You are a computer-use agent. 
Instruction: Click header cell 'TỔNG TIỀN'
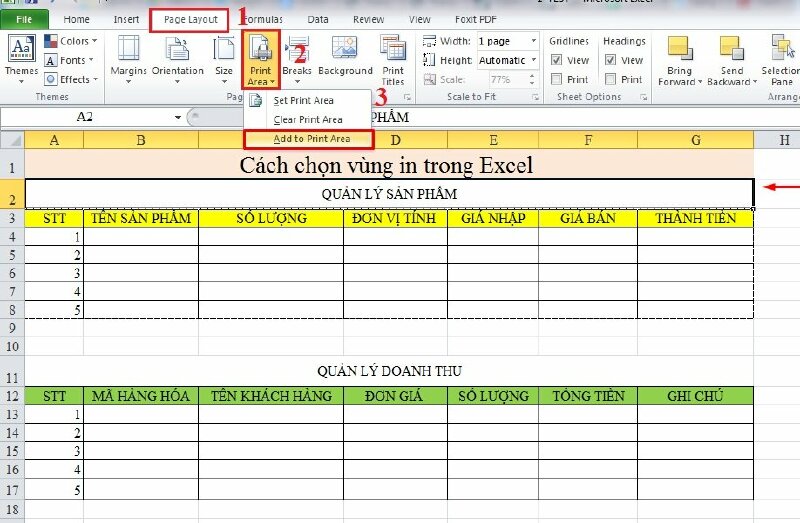coord(588,396)
